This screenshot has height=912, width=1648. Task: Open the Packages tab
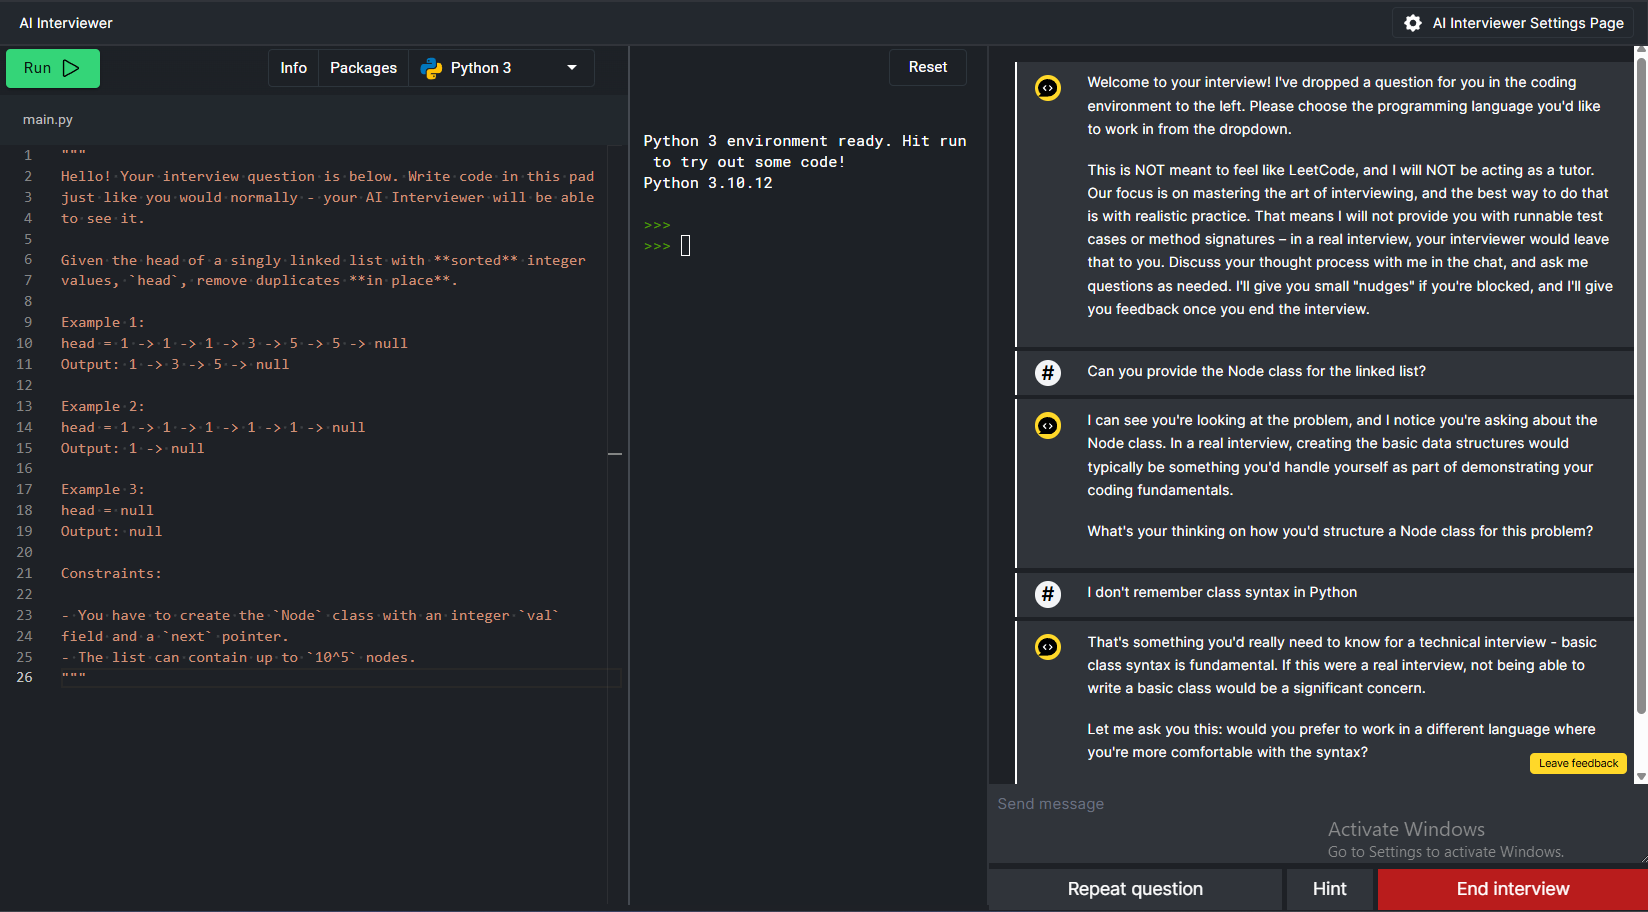click(363, 68)
